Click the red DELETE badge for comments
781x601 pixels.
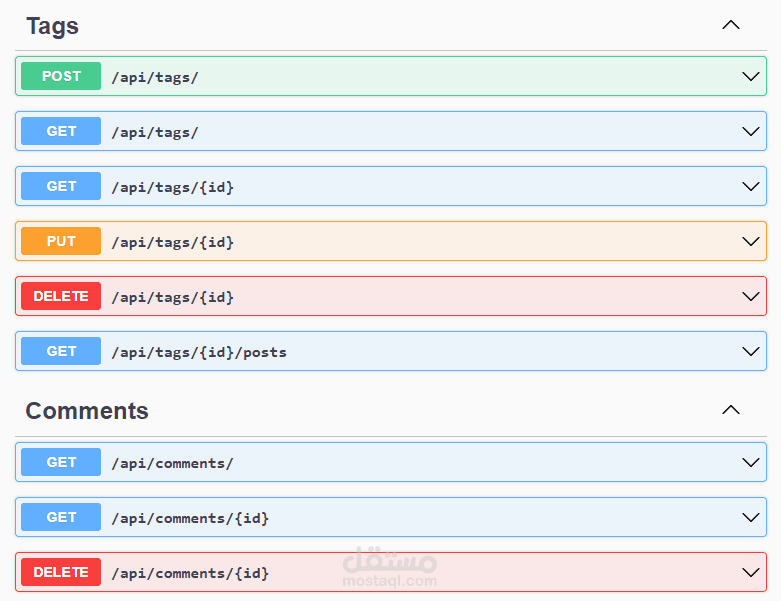pos(61,572)
